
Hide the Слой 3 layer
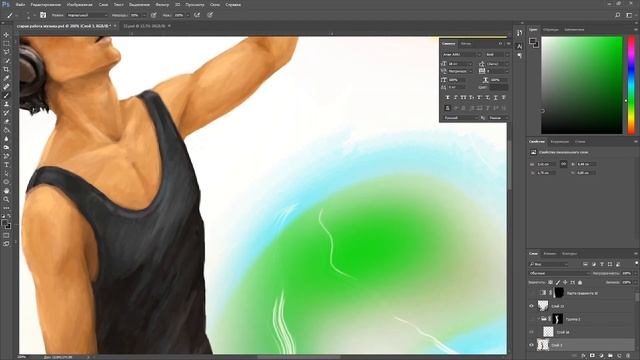[531, 345]
